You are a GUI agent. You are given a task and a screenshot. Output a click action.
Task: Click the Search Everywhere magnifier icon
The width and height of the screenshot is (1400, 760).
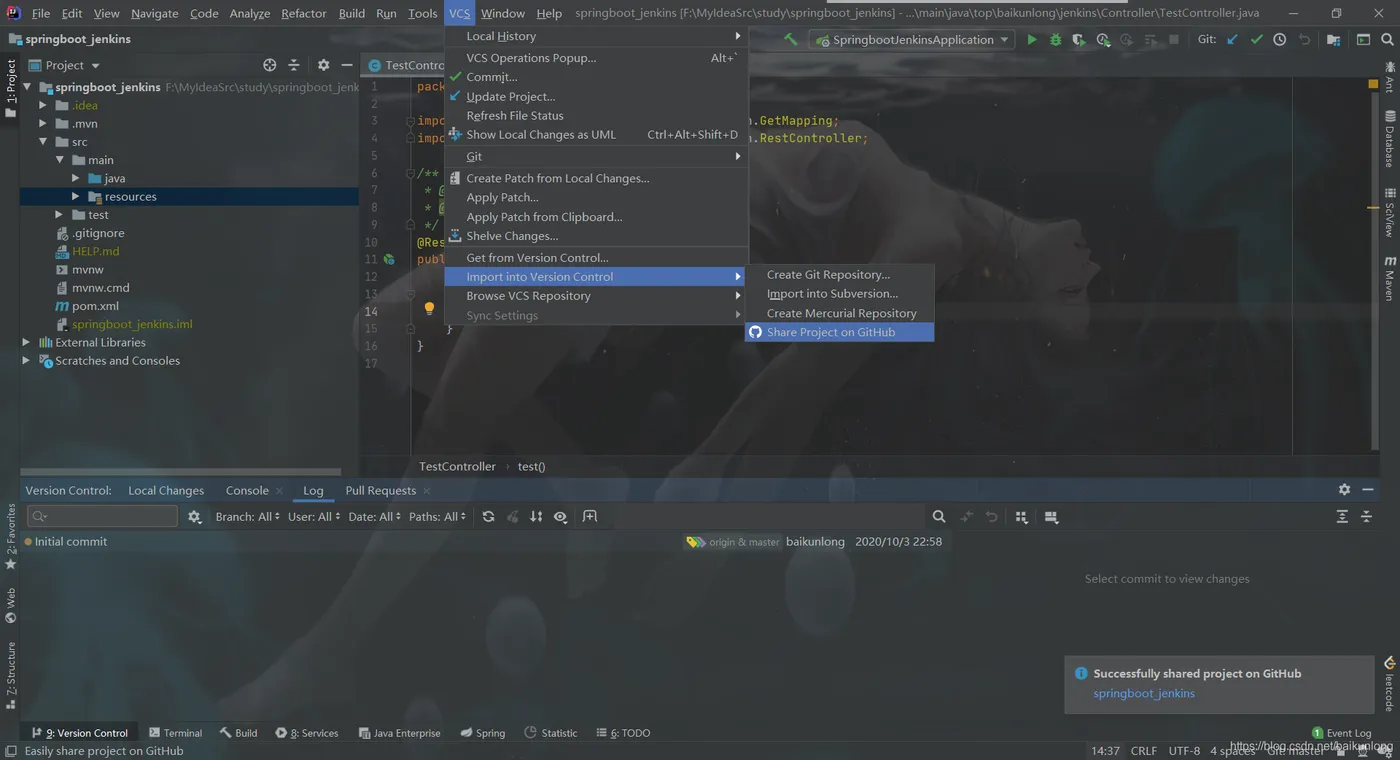(x=1387, y=40)
